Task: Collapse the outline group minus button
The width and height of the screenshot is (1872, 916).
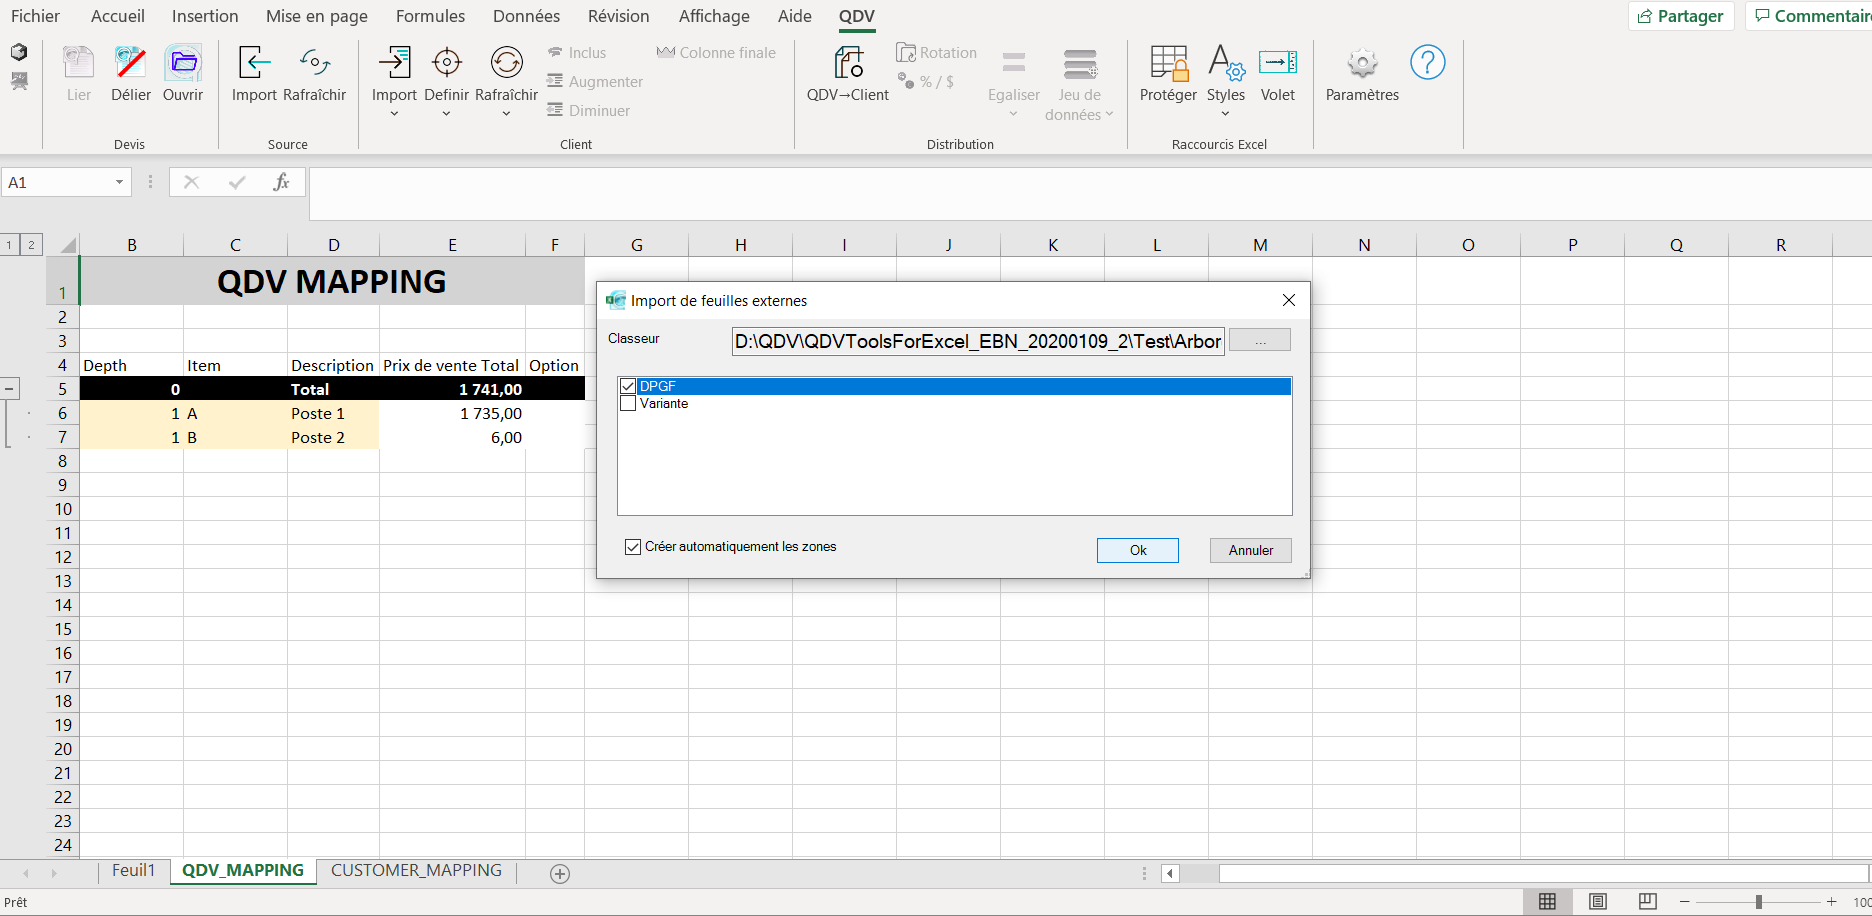Action: point(9,388)
